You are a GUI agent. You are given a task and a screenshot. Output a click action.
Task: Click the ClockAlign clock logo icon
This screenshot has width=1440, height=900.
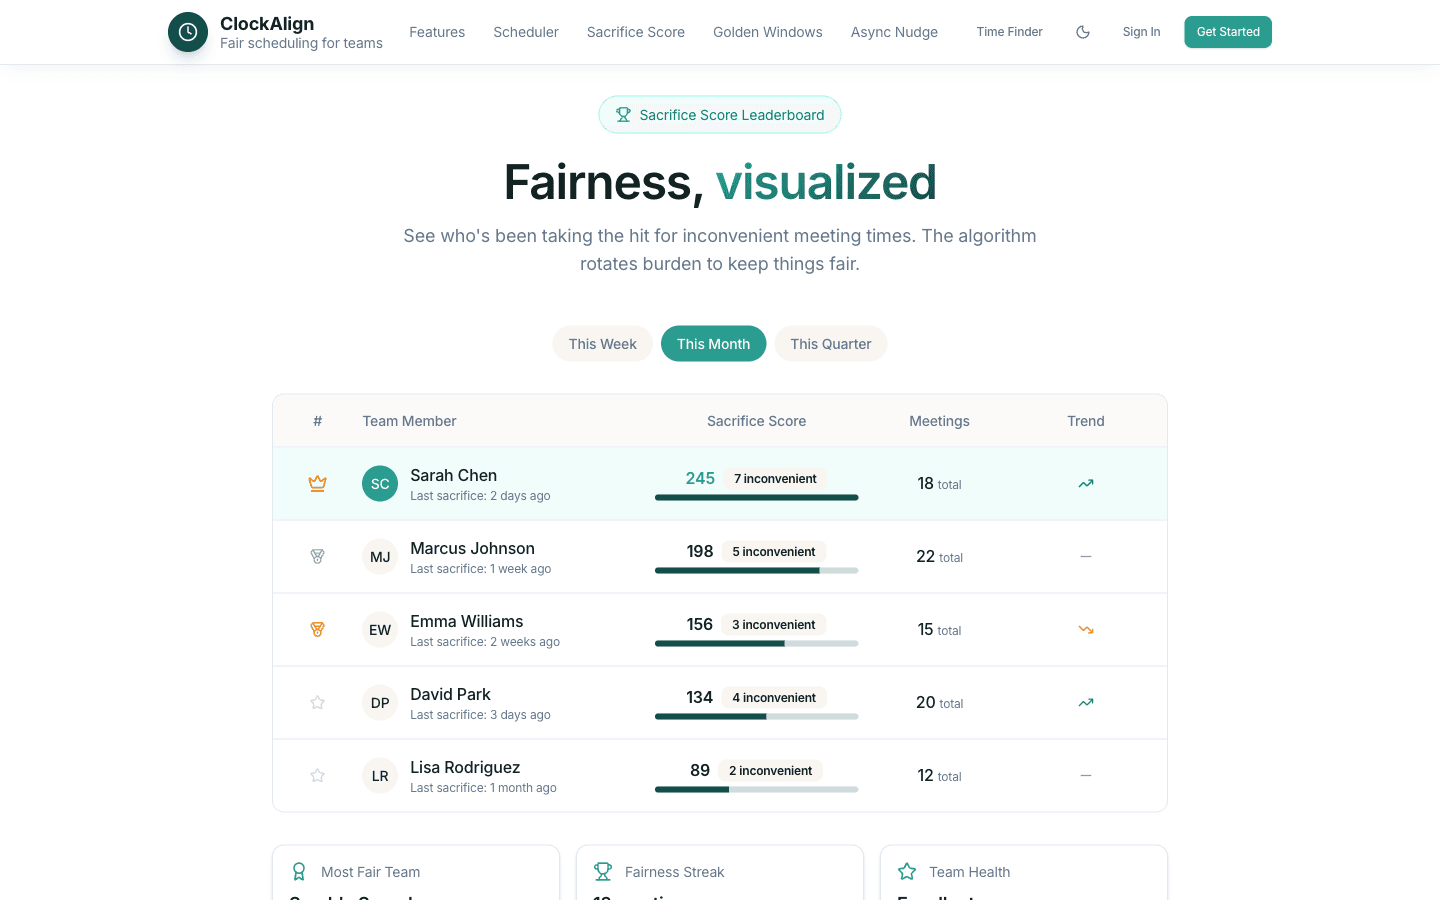coord(188,32)
